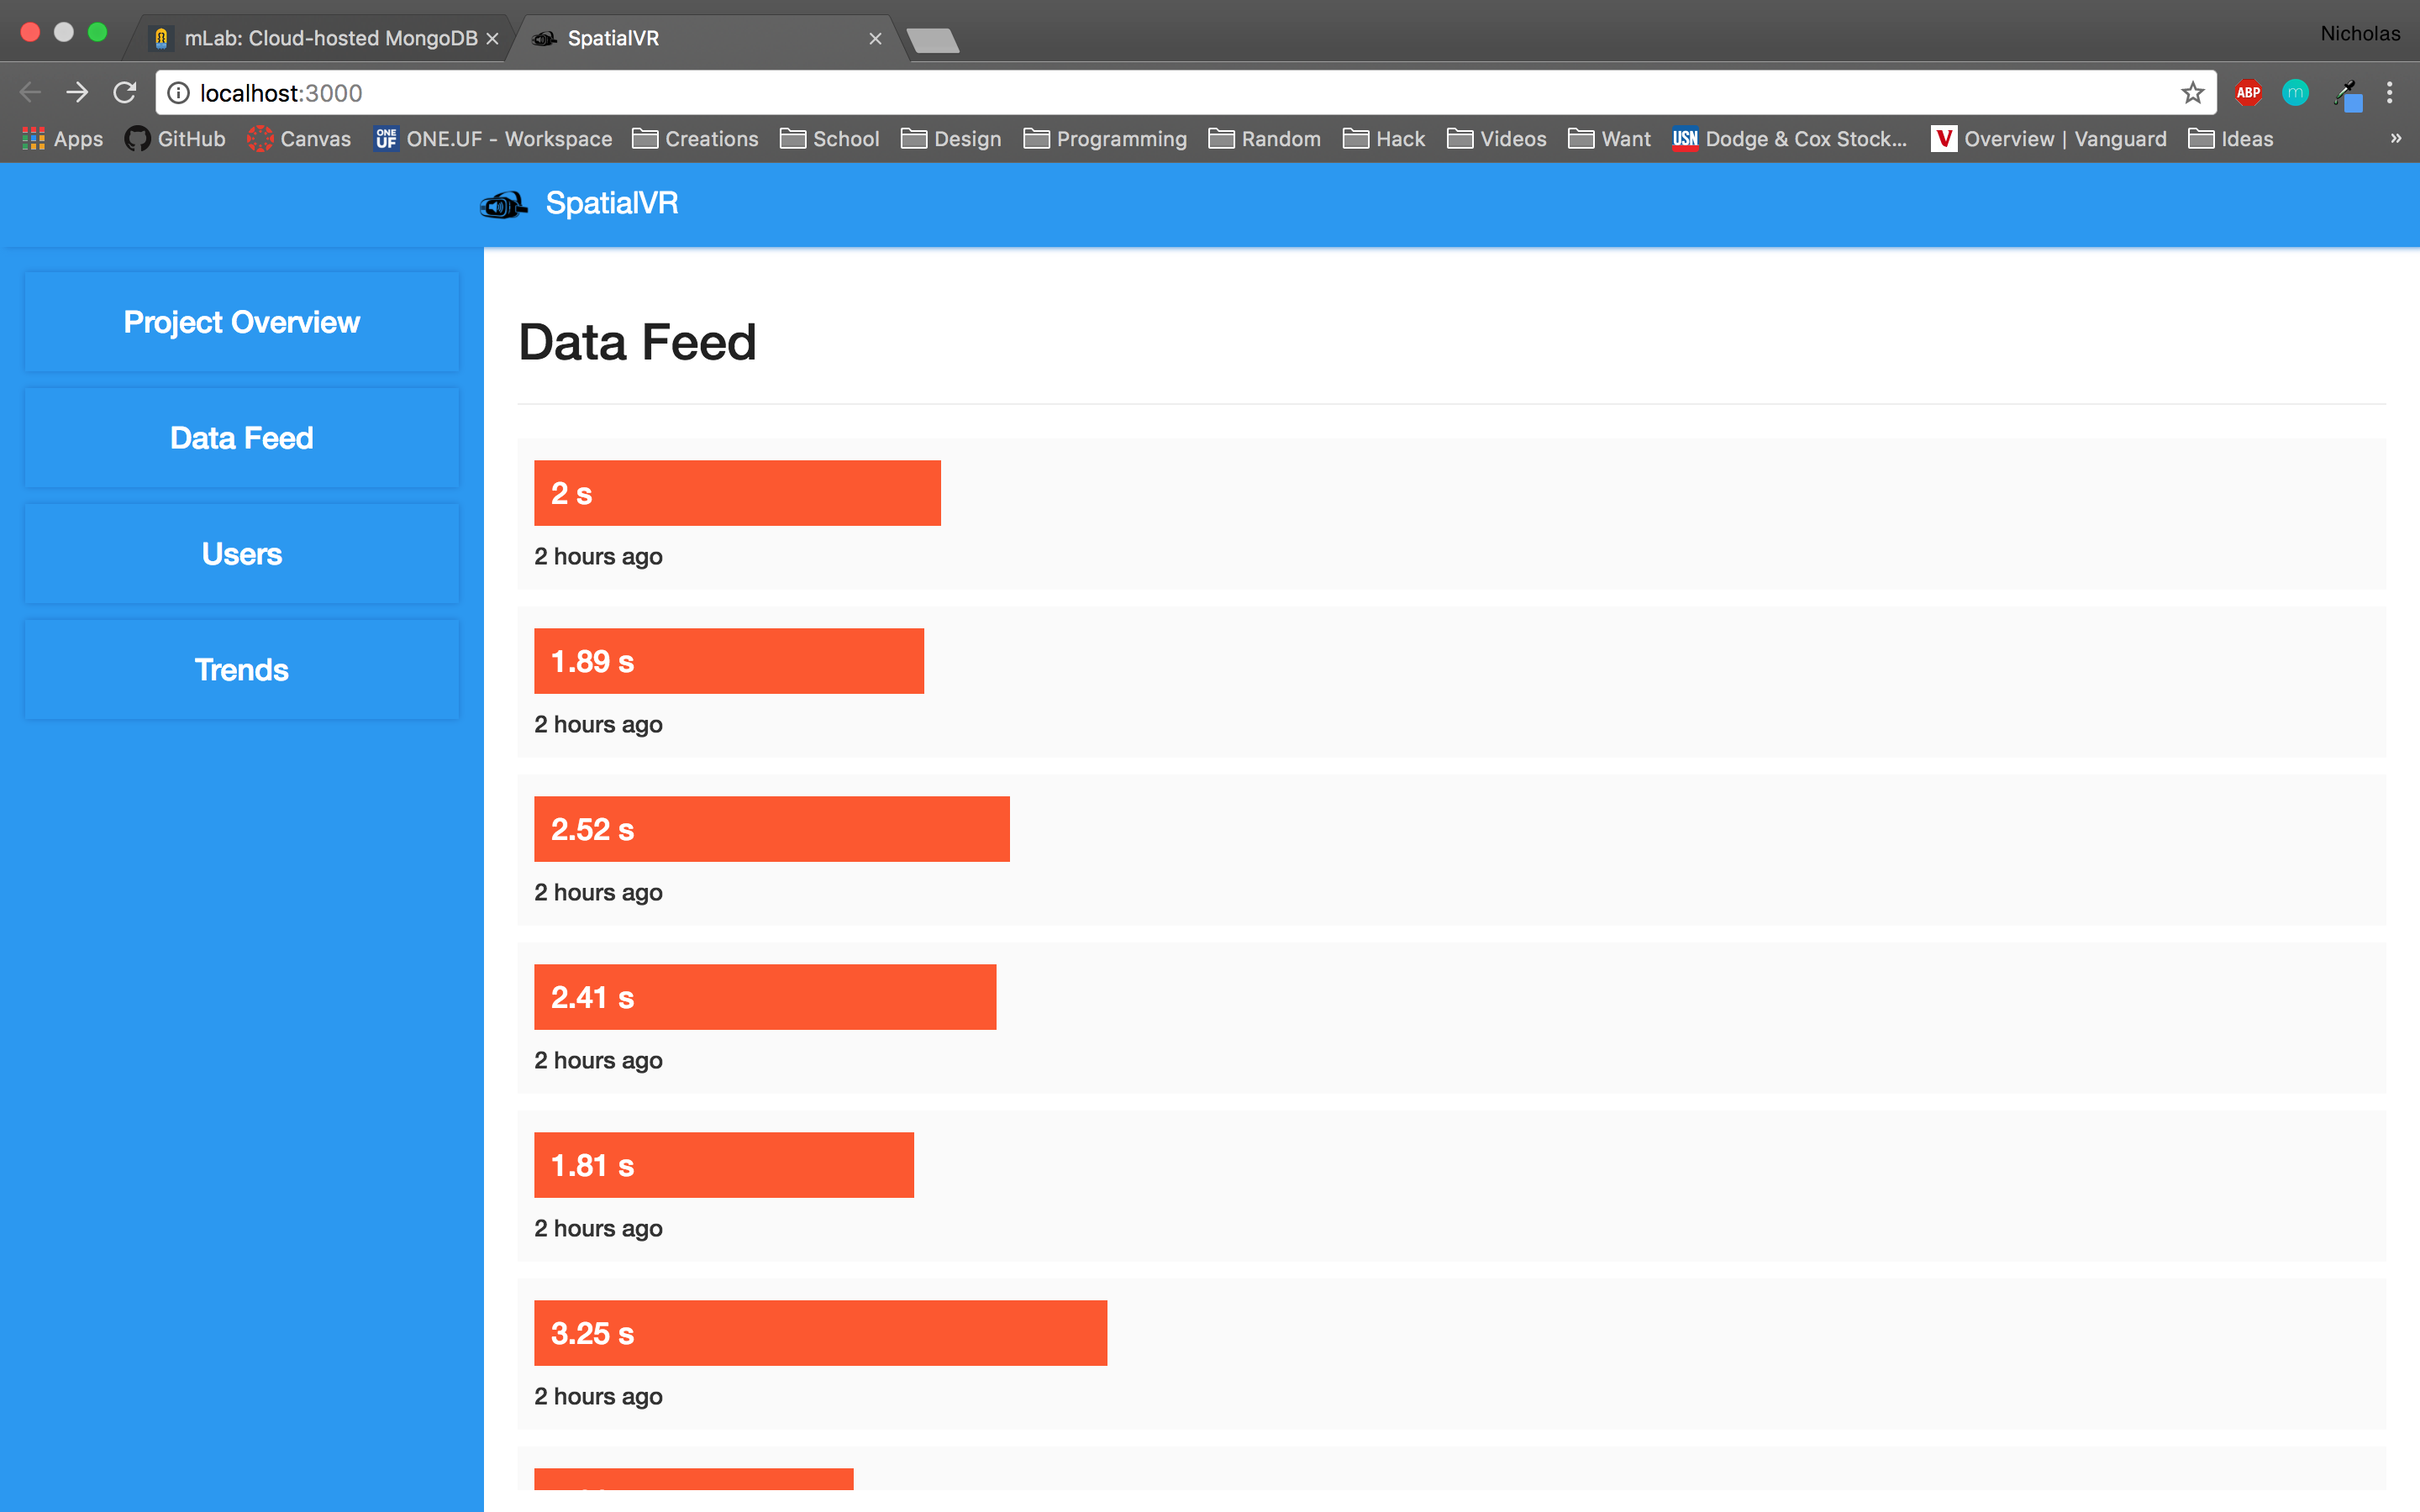The image size is (2420, 1512).
Task: Switch to the mLab MongoDB tab
Action: [x=320, y=38]
